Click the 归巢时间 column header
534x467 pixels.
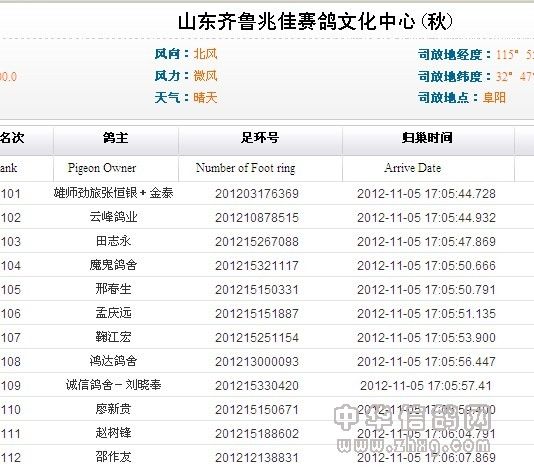427,138
